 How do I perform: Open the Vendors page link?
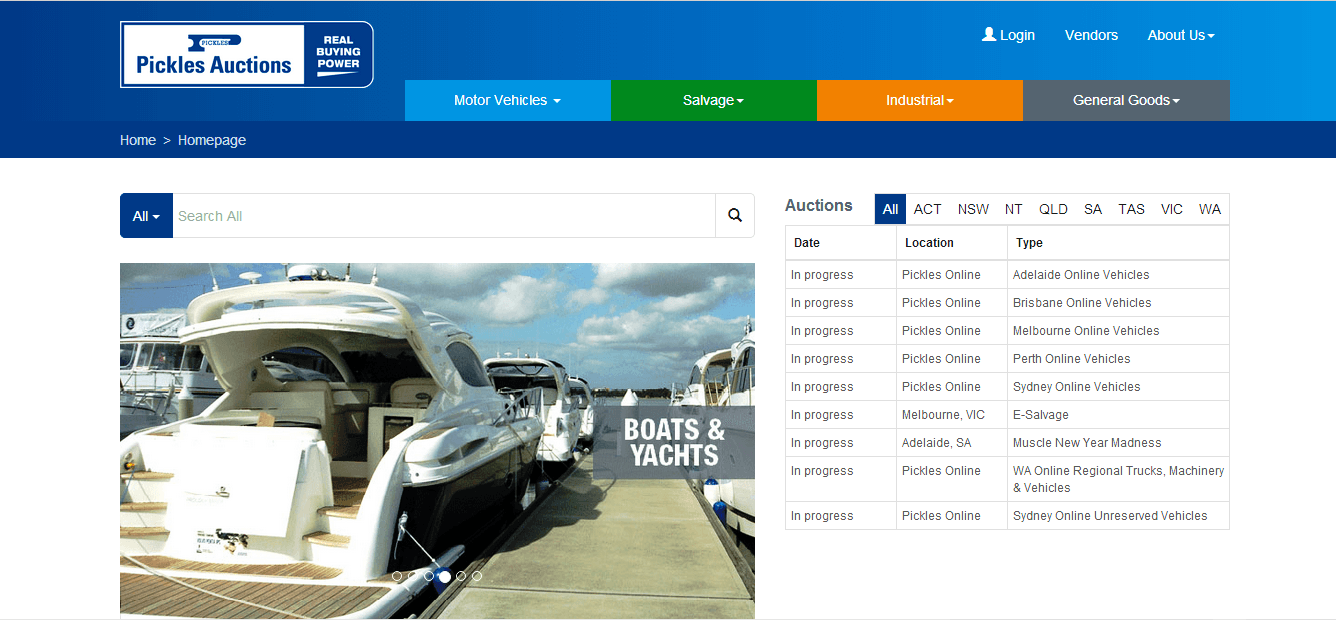1091,35
